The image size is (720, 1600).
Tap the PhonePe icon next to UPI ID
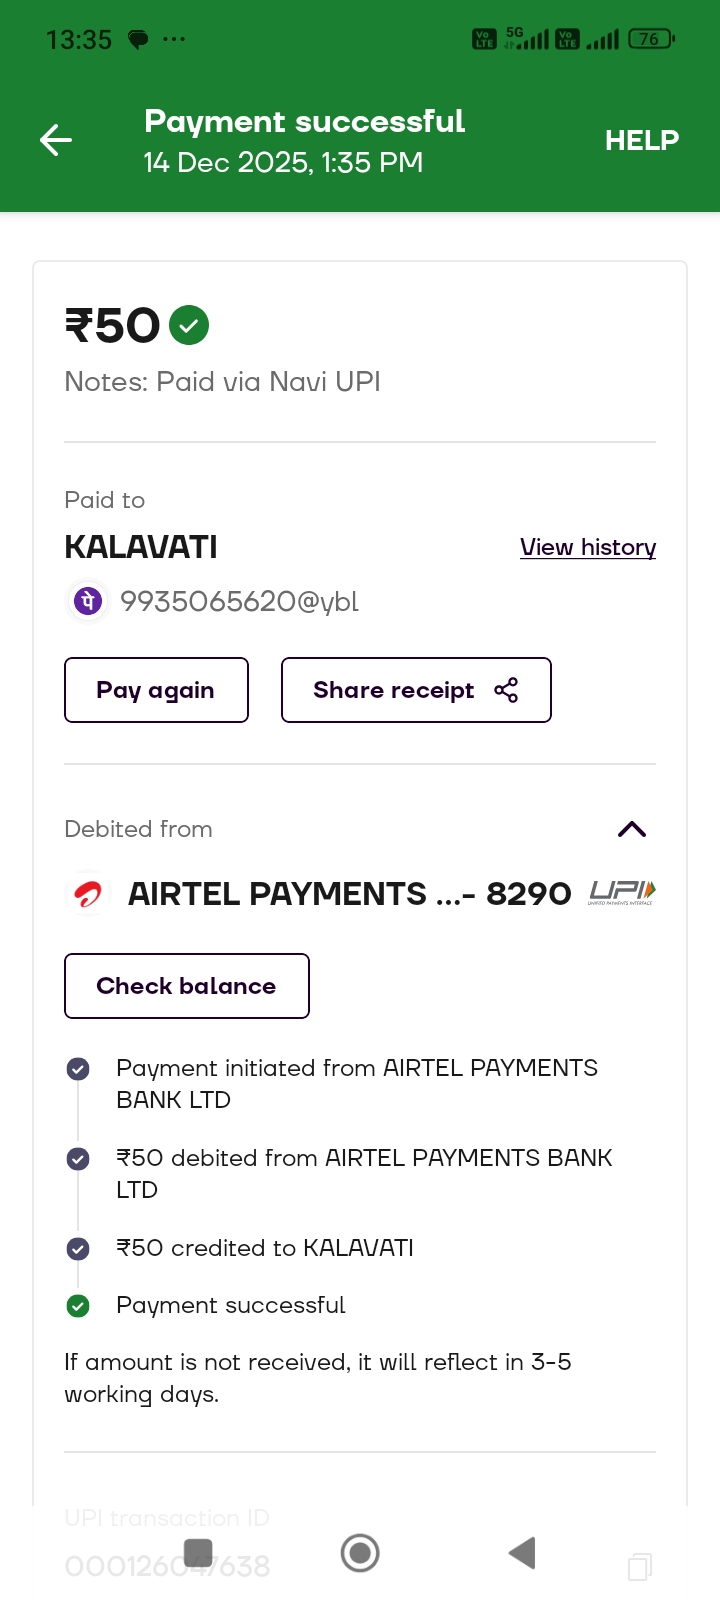click(88, 601)
